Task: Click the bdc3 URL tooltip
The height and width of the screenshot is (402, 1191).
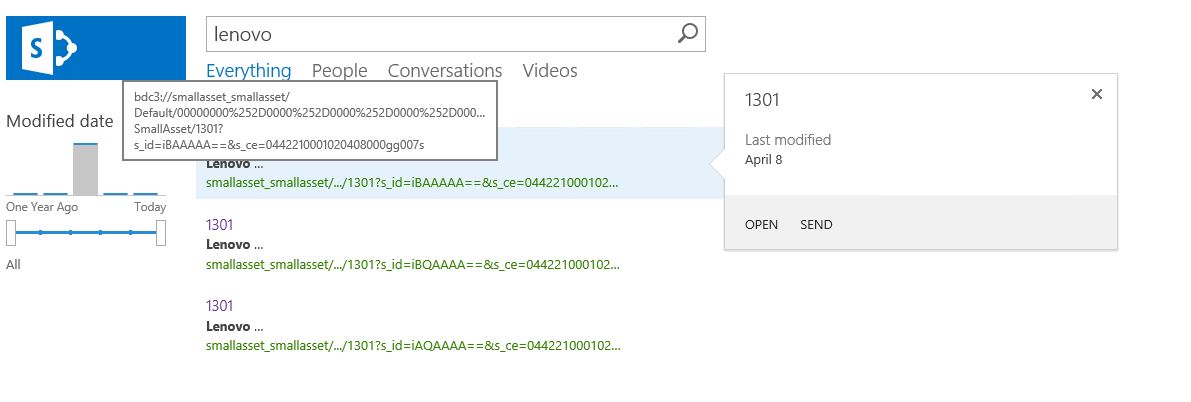Action: click(310, 121)
